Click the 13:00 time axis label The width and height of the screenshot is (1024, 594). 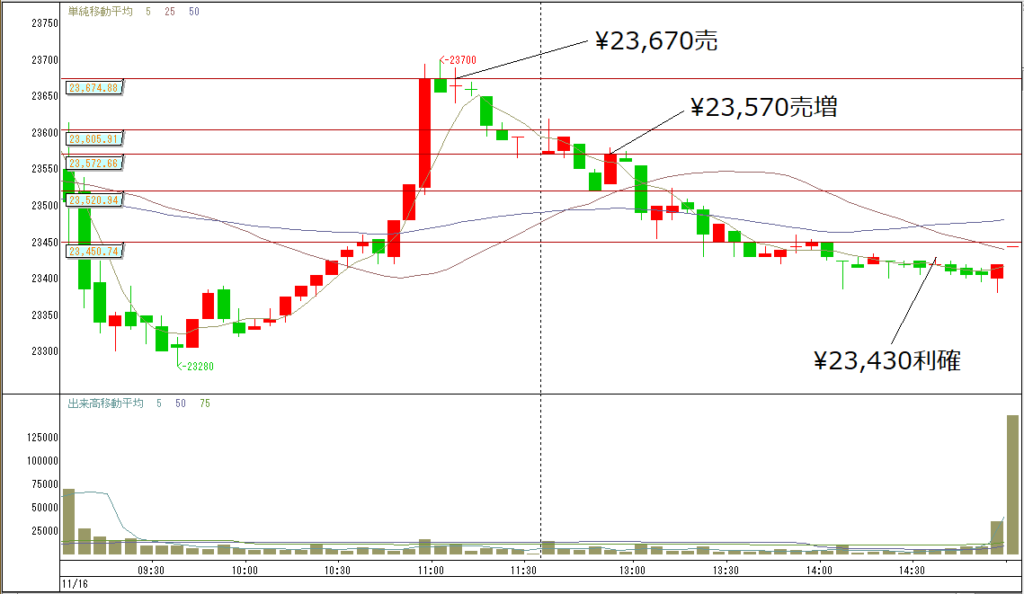[632, 571]
